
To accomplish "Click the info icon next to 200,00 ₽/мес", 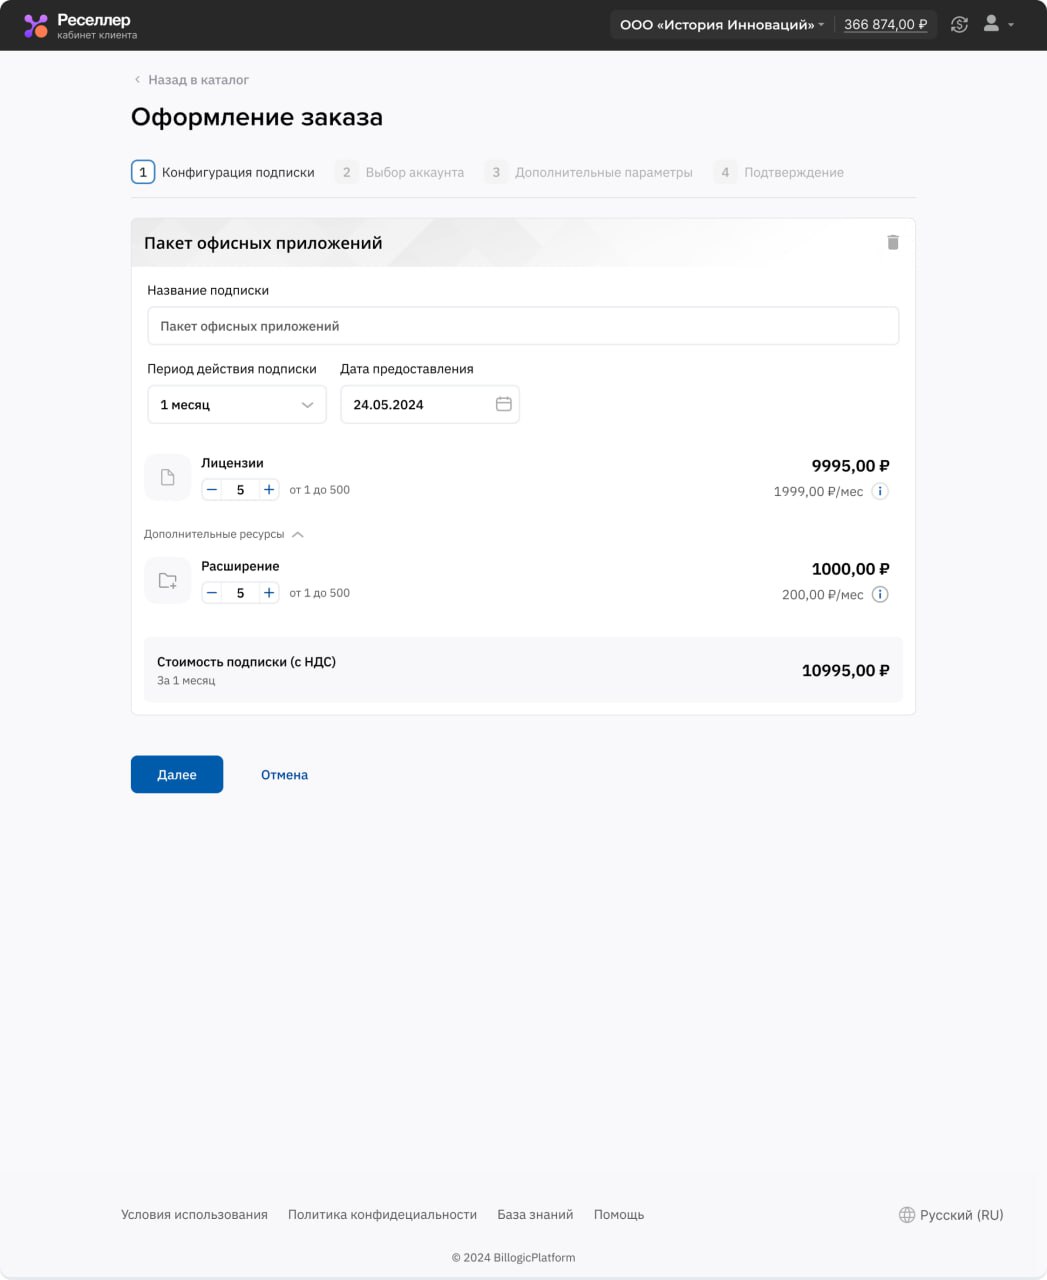I will (x=879, y=594).
